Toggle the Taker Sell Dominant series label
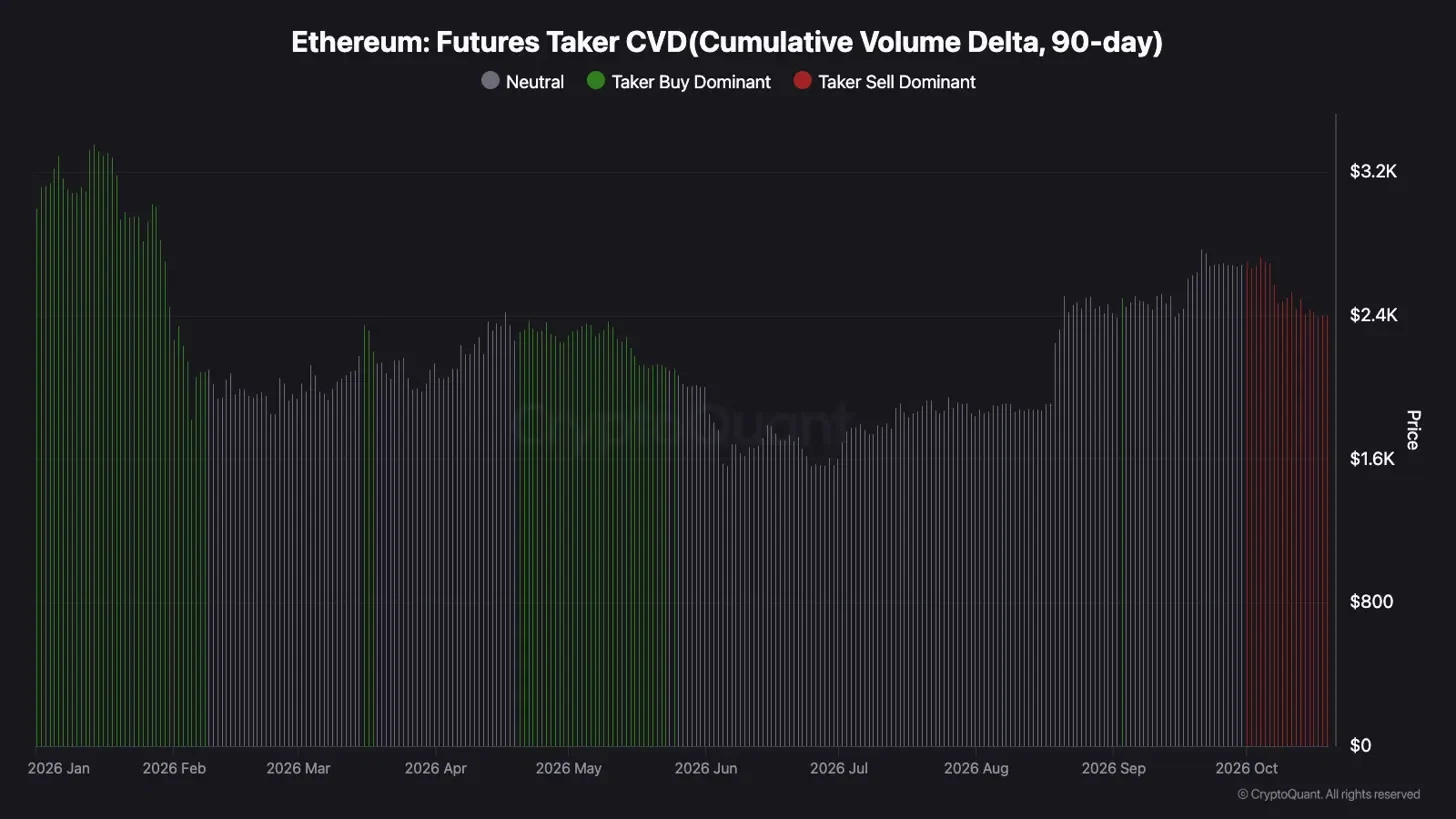This screenshot has height=819, width=1456. click(897, 82)
